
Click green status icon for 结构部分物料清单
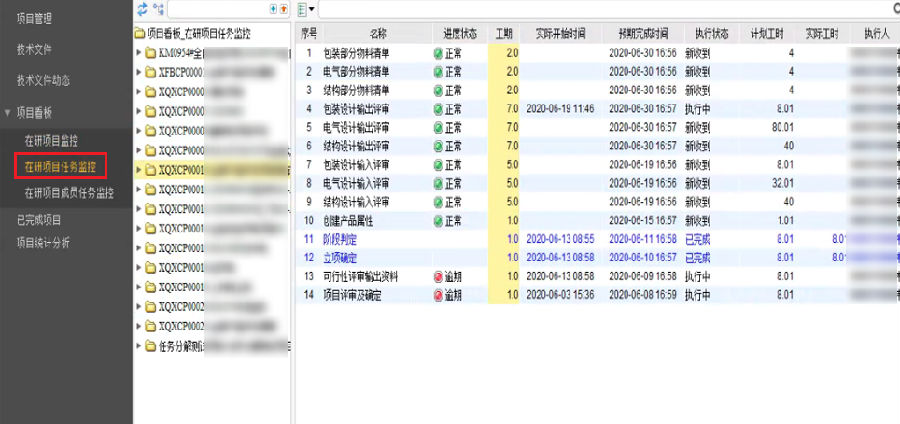(438, 91)
